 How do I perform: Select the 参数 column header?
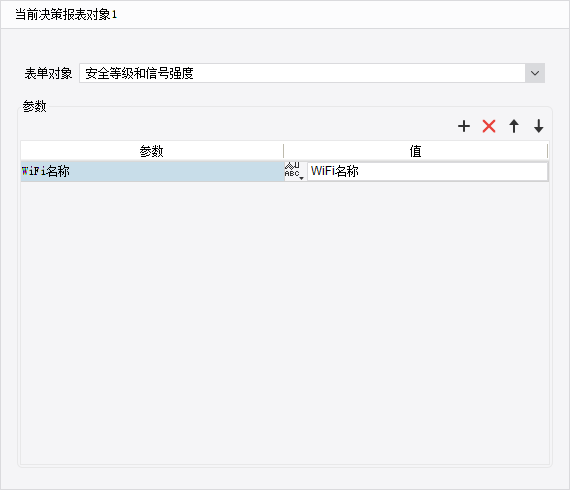point(152,151)
